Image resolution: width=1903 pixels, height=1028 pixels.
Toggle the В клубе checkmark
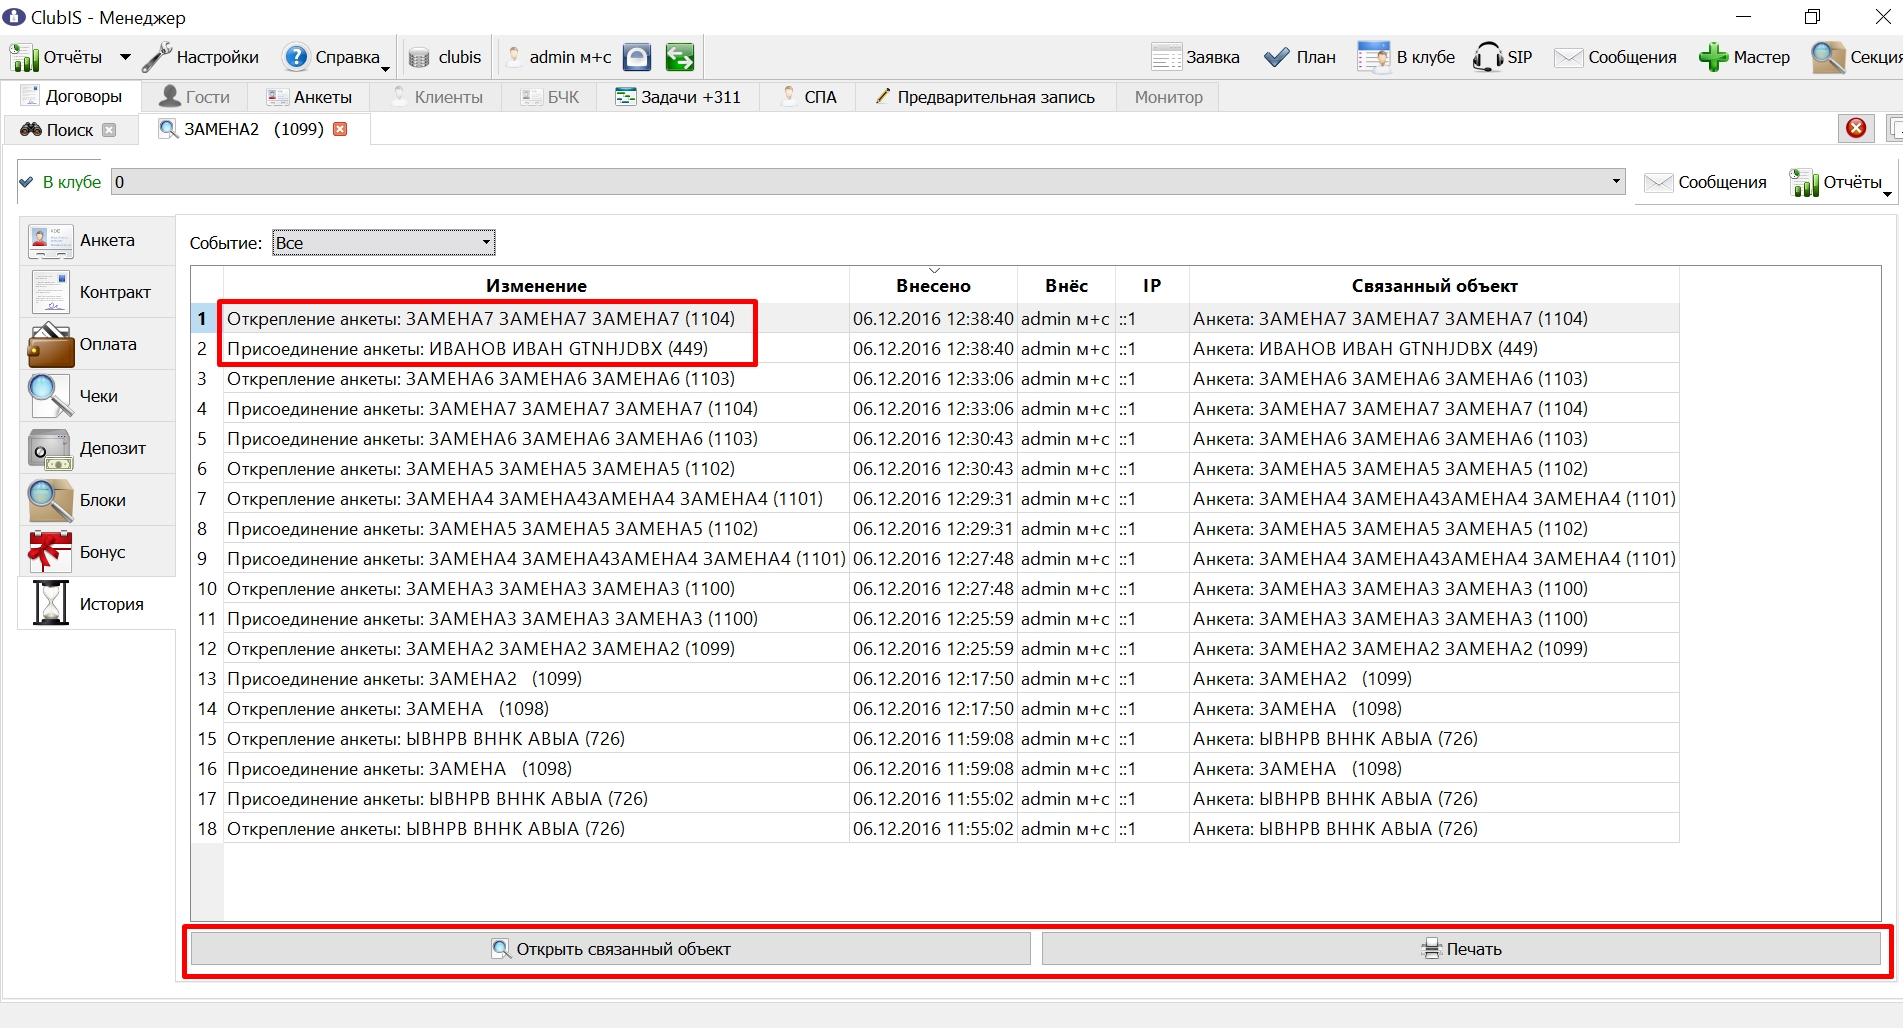[x=26, y=182]
